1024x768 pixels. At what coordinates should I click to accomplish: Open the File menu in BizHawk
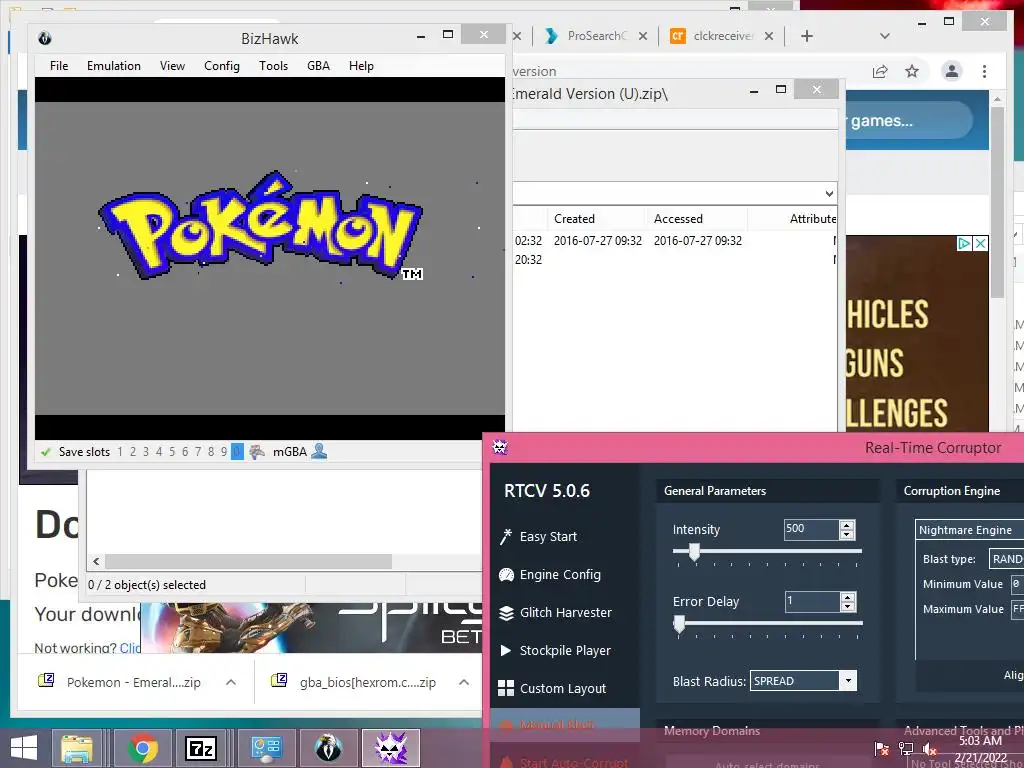(59, 66)
